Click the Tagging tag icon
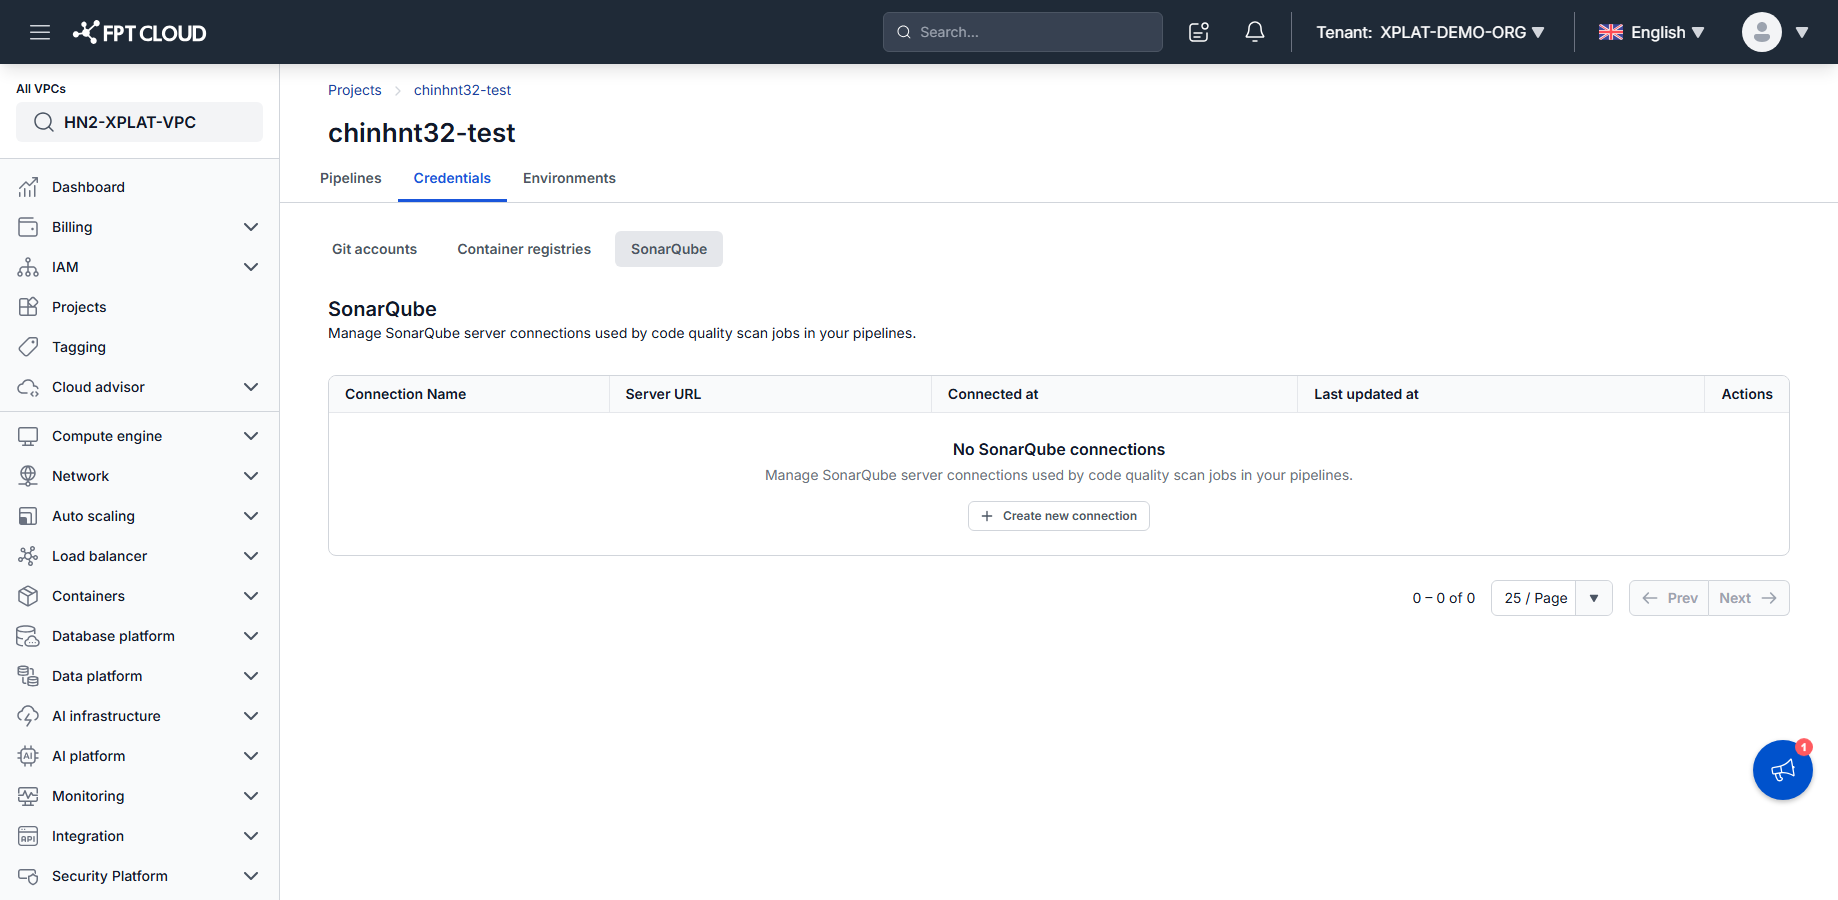The height and width of the screenshot is (900, 1838). (x=28, y=347)
